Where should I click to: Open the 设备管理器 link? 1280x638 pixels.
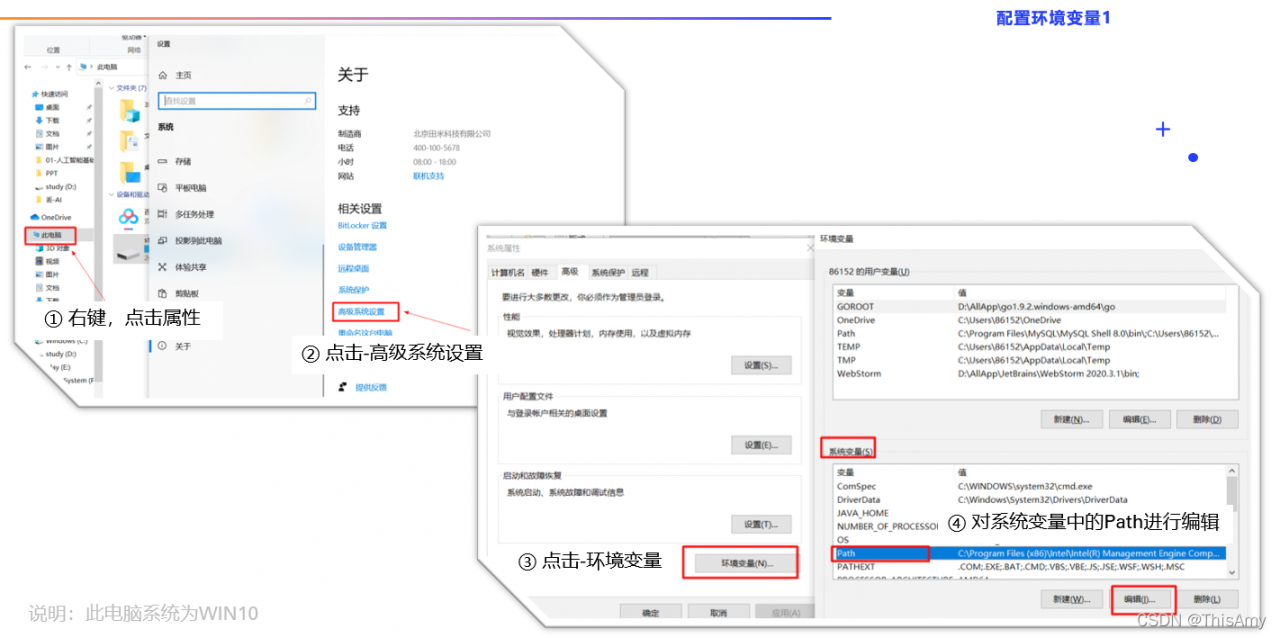pos(360,247)
